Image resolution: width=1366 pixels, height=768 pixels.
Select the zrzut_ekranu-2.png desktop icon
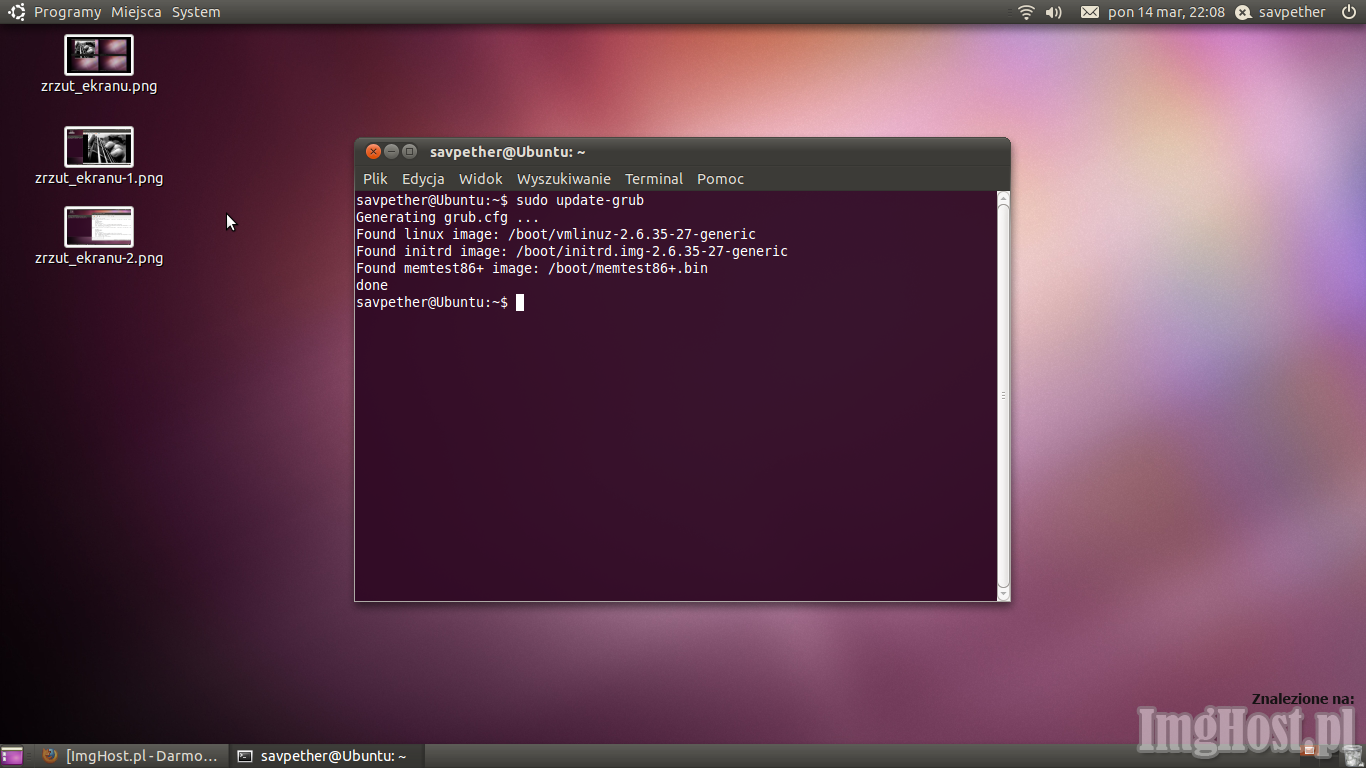tap(99, 236)
